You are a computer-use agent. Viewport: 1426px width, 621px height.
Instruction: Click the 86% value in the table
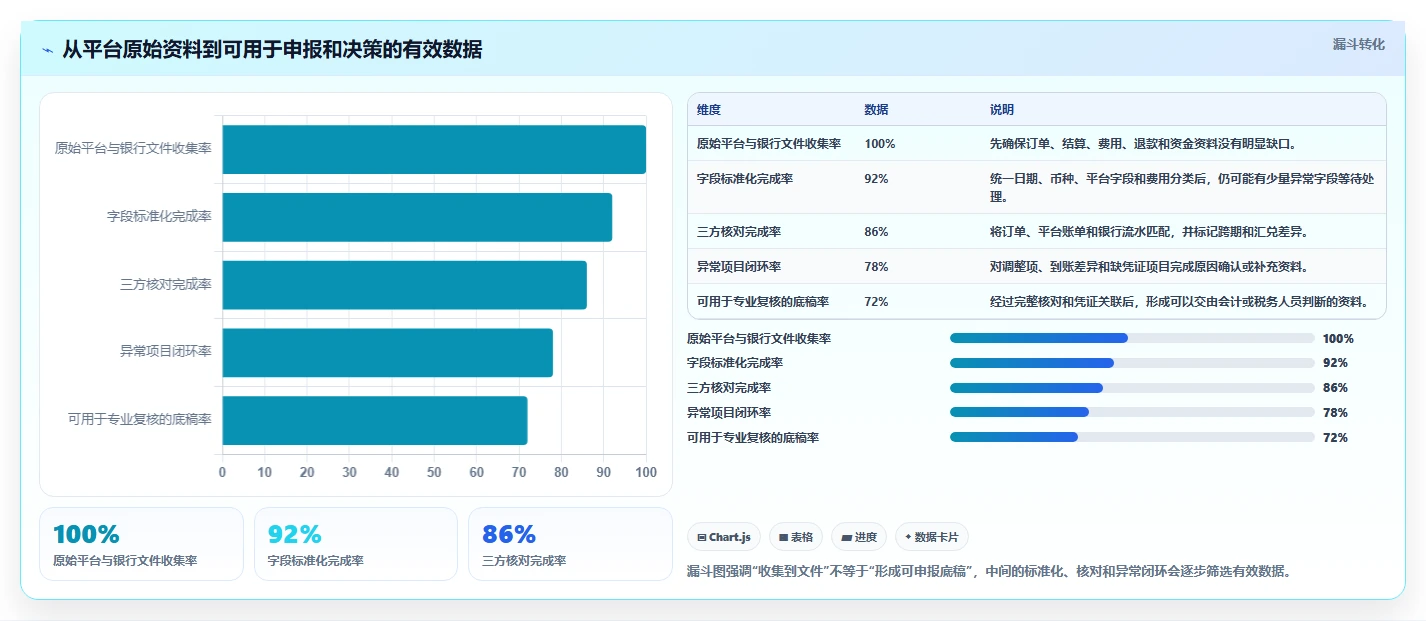pyautogui.click(x=876, y=231)
